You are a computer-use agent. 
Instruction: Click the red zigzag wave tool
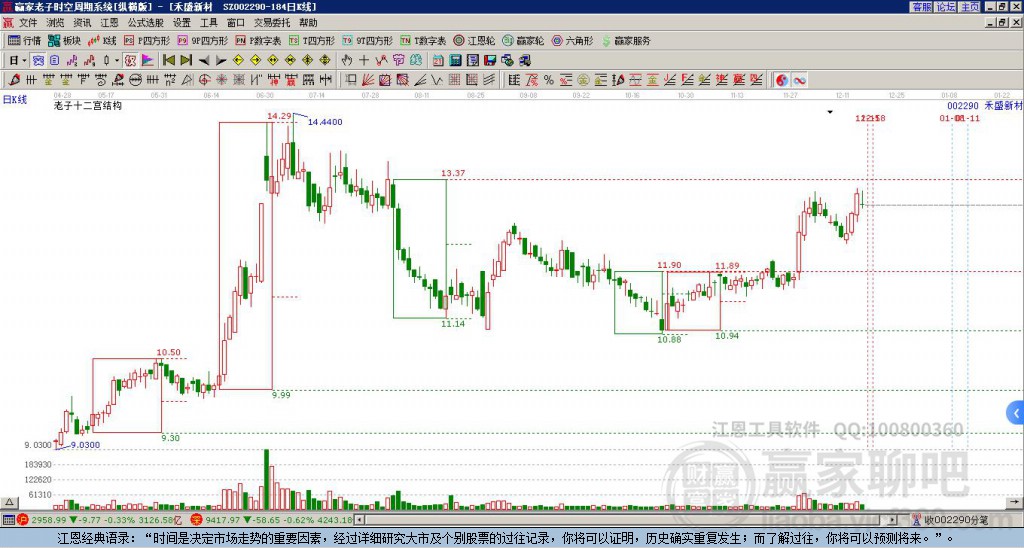[381, 61]
